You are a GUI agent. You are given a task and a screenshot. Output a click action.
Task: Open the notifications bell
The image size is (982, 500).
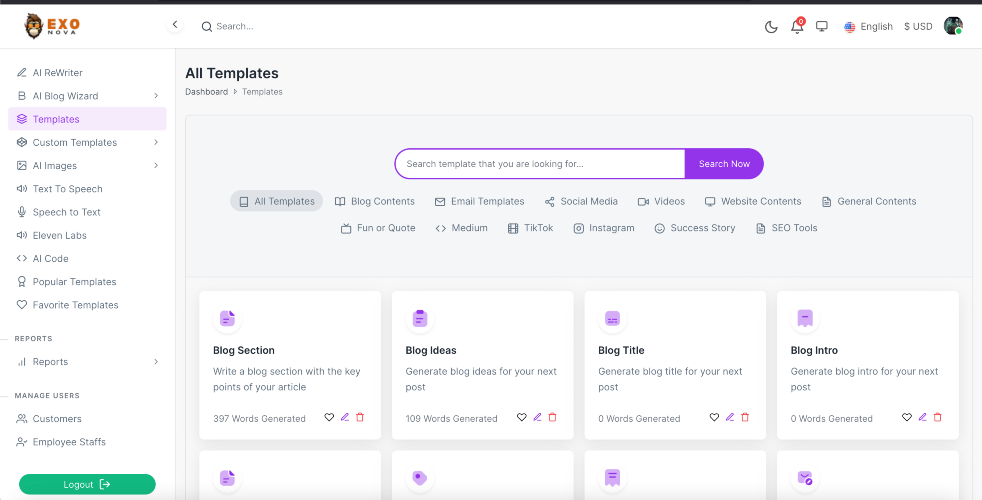tap(797, 26)
